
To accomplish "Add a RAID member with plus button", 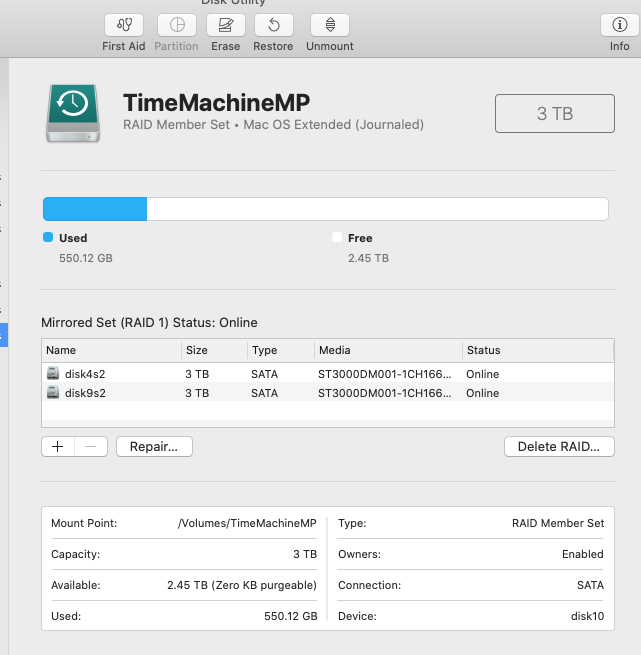I will tap(58, 447).
